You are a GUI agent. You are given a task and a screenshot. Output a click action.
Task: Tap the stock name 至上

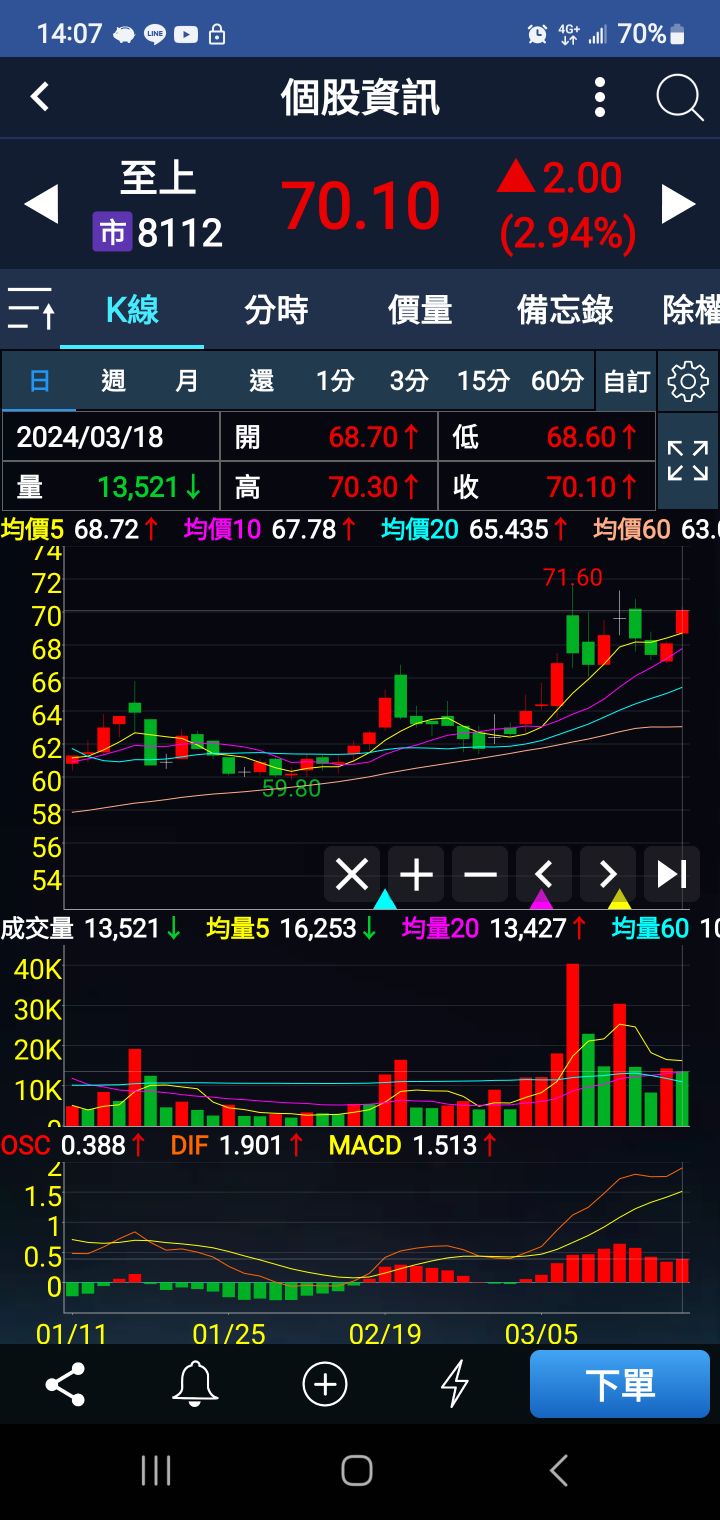[158, 180]
